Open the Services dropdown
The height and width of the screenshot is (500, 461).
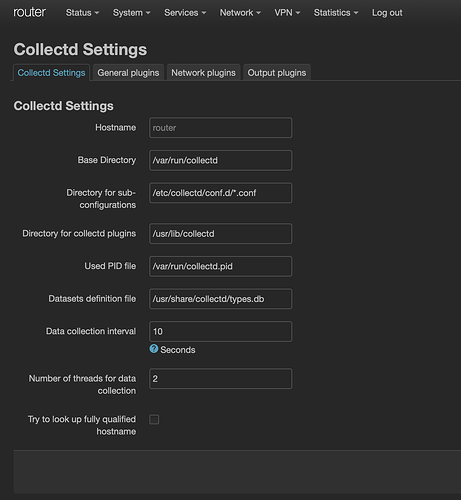(x=185, y=13)
